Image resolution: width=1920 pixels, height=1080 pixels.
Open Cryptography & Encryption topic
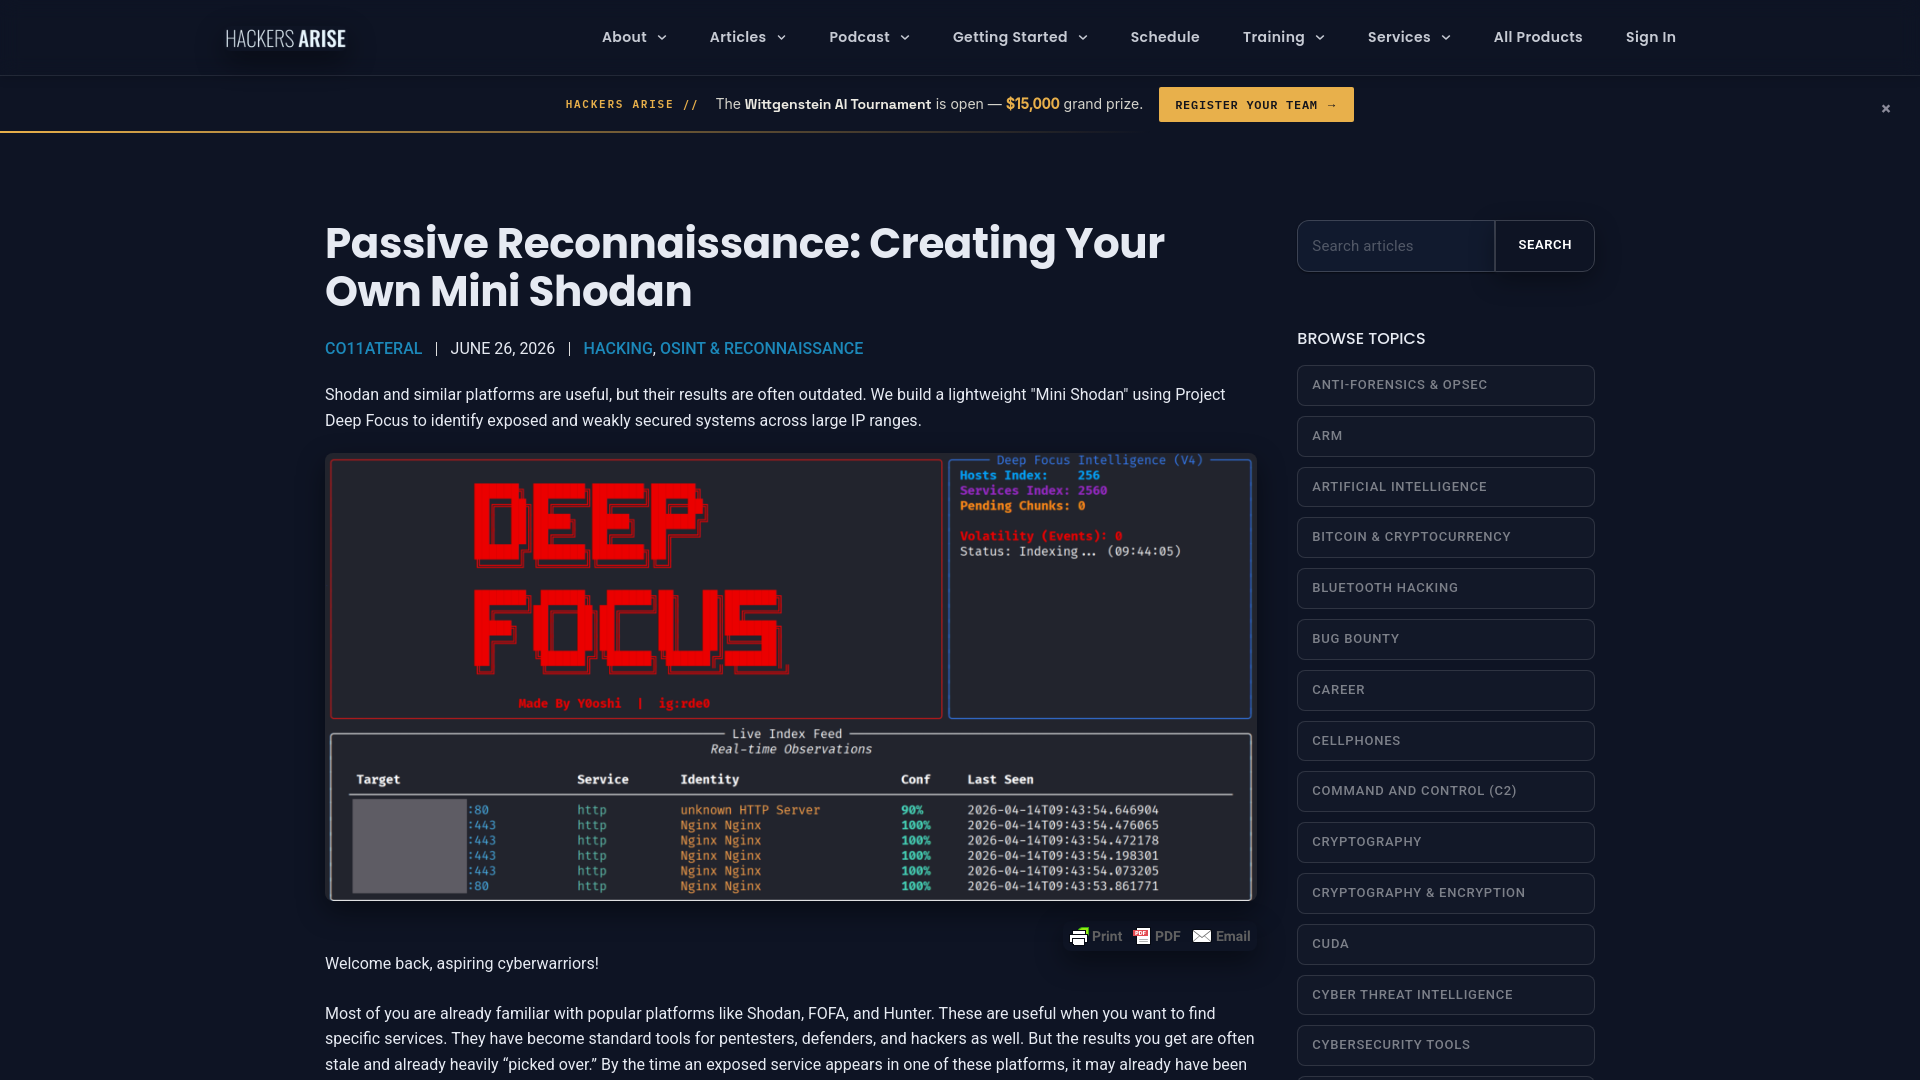(x=1446, y=893)
